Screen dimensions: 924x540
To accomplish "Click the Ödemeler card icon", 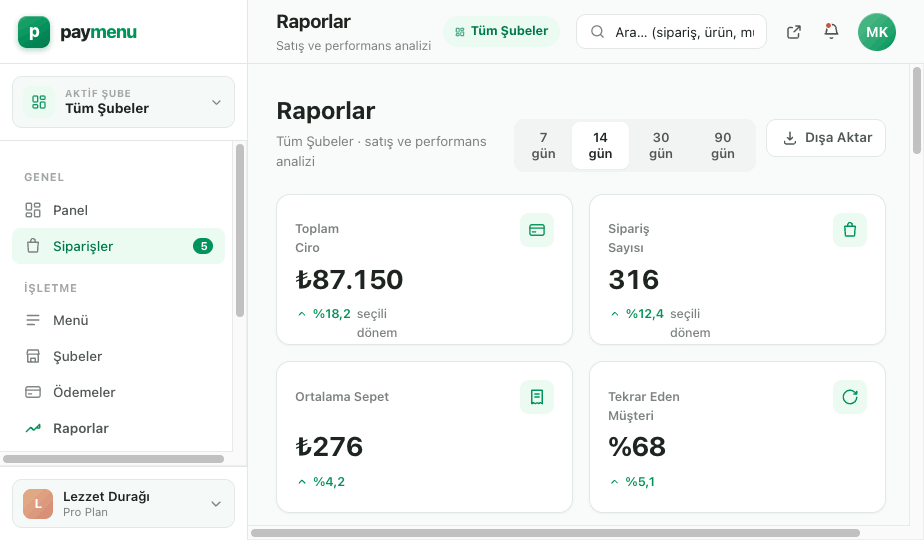I will 33,392.
